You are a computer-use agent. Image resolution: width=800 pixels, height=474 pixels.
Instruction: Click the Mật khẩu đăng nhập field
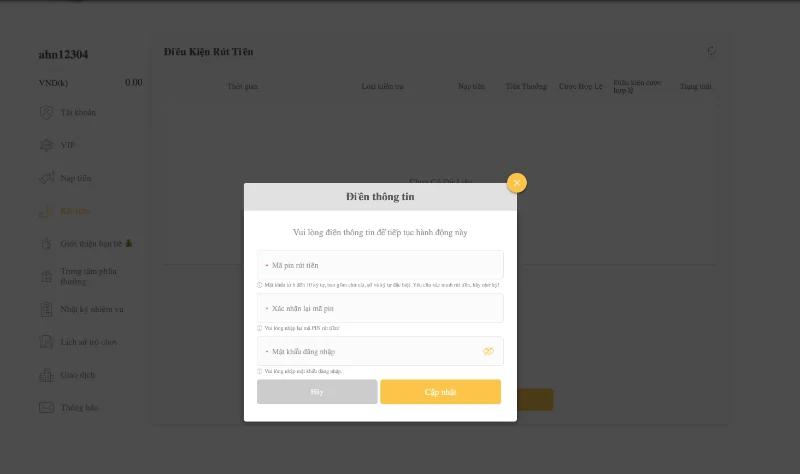tap(380, 351)
